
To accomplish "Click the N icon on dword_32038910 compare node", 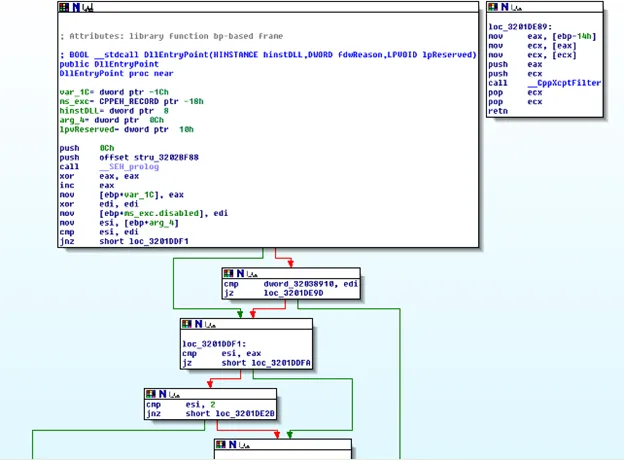I will [240, 273].
